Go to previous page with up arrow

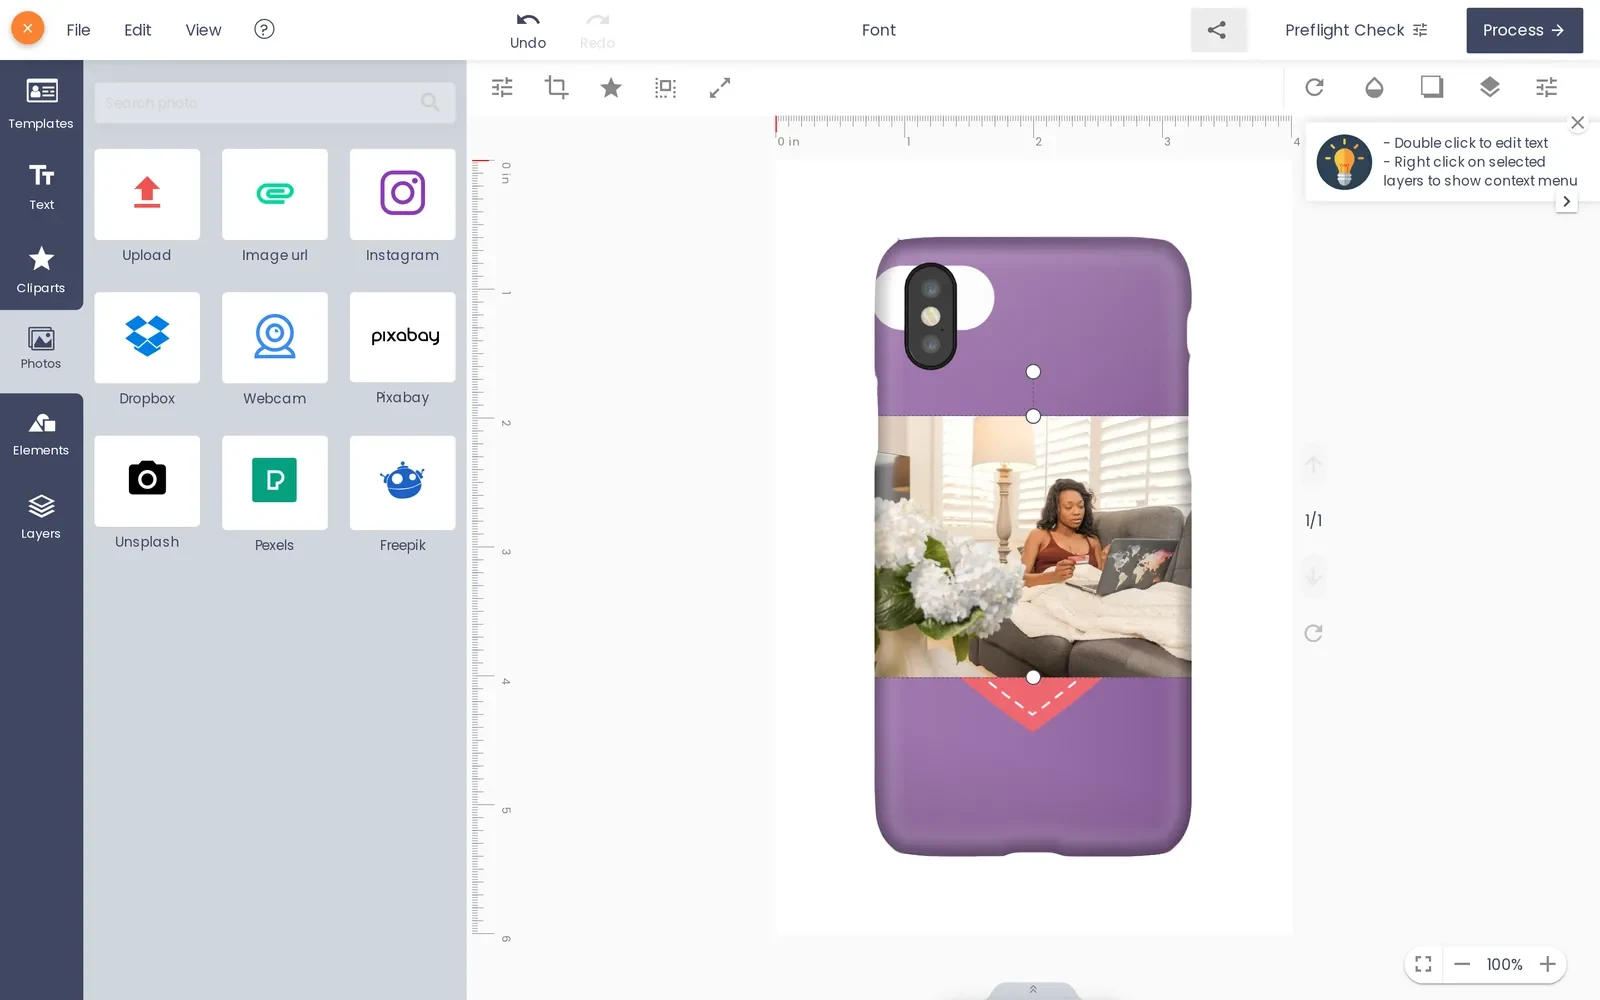[x=1314, y=465]
